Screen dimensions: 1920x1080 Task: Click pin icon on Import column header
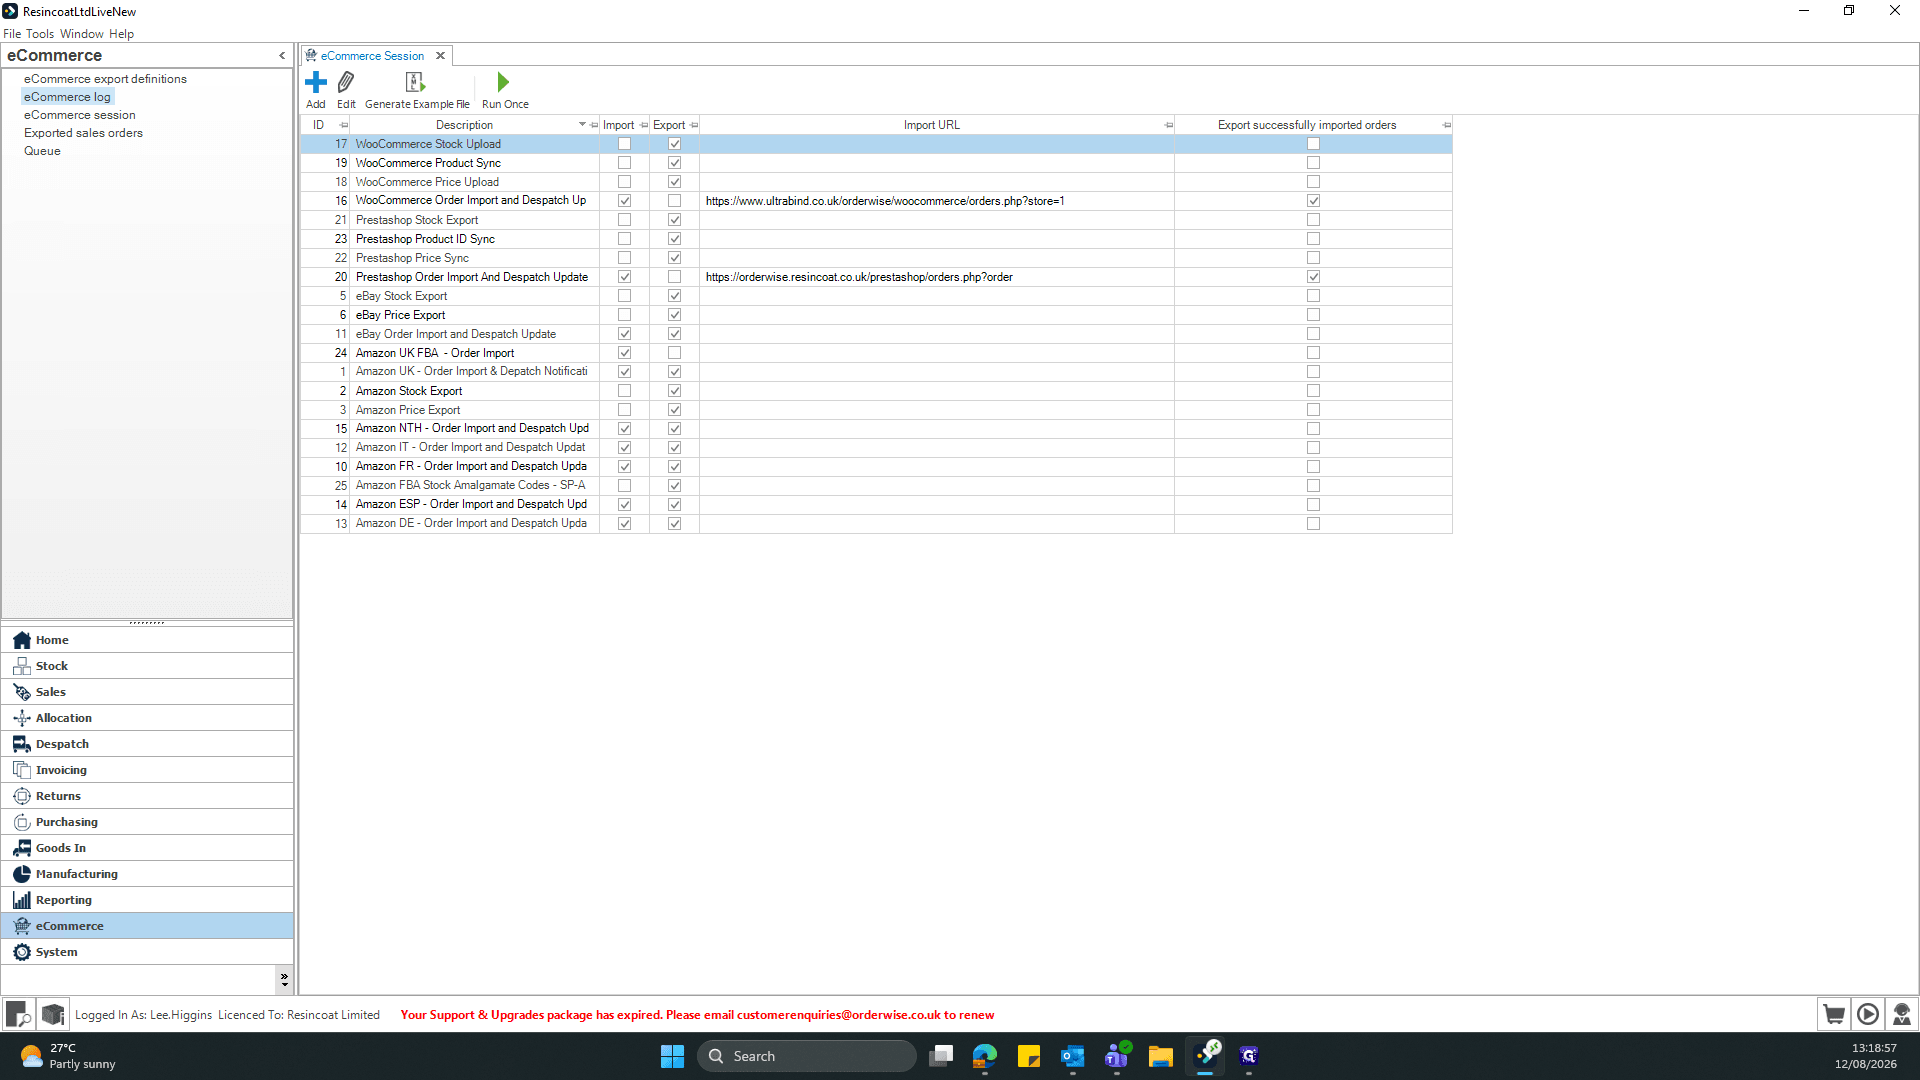pos(643,125)
